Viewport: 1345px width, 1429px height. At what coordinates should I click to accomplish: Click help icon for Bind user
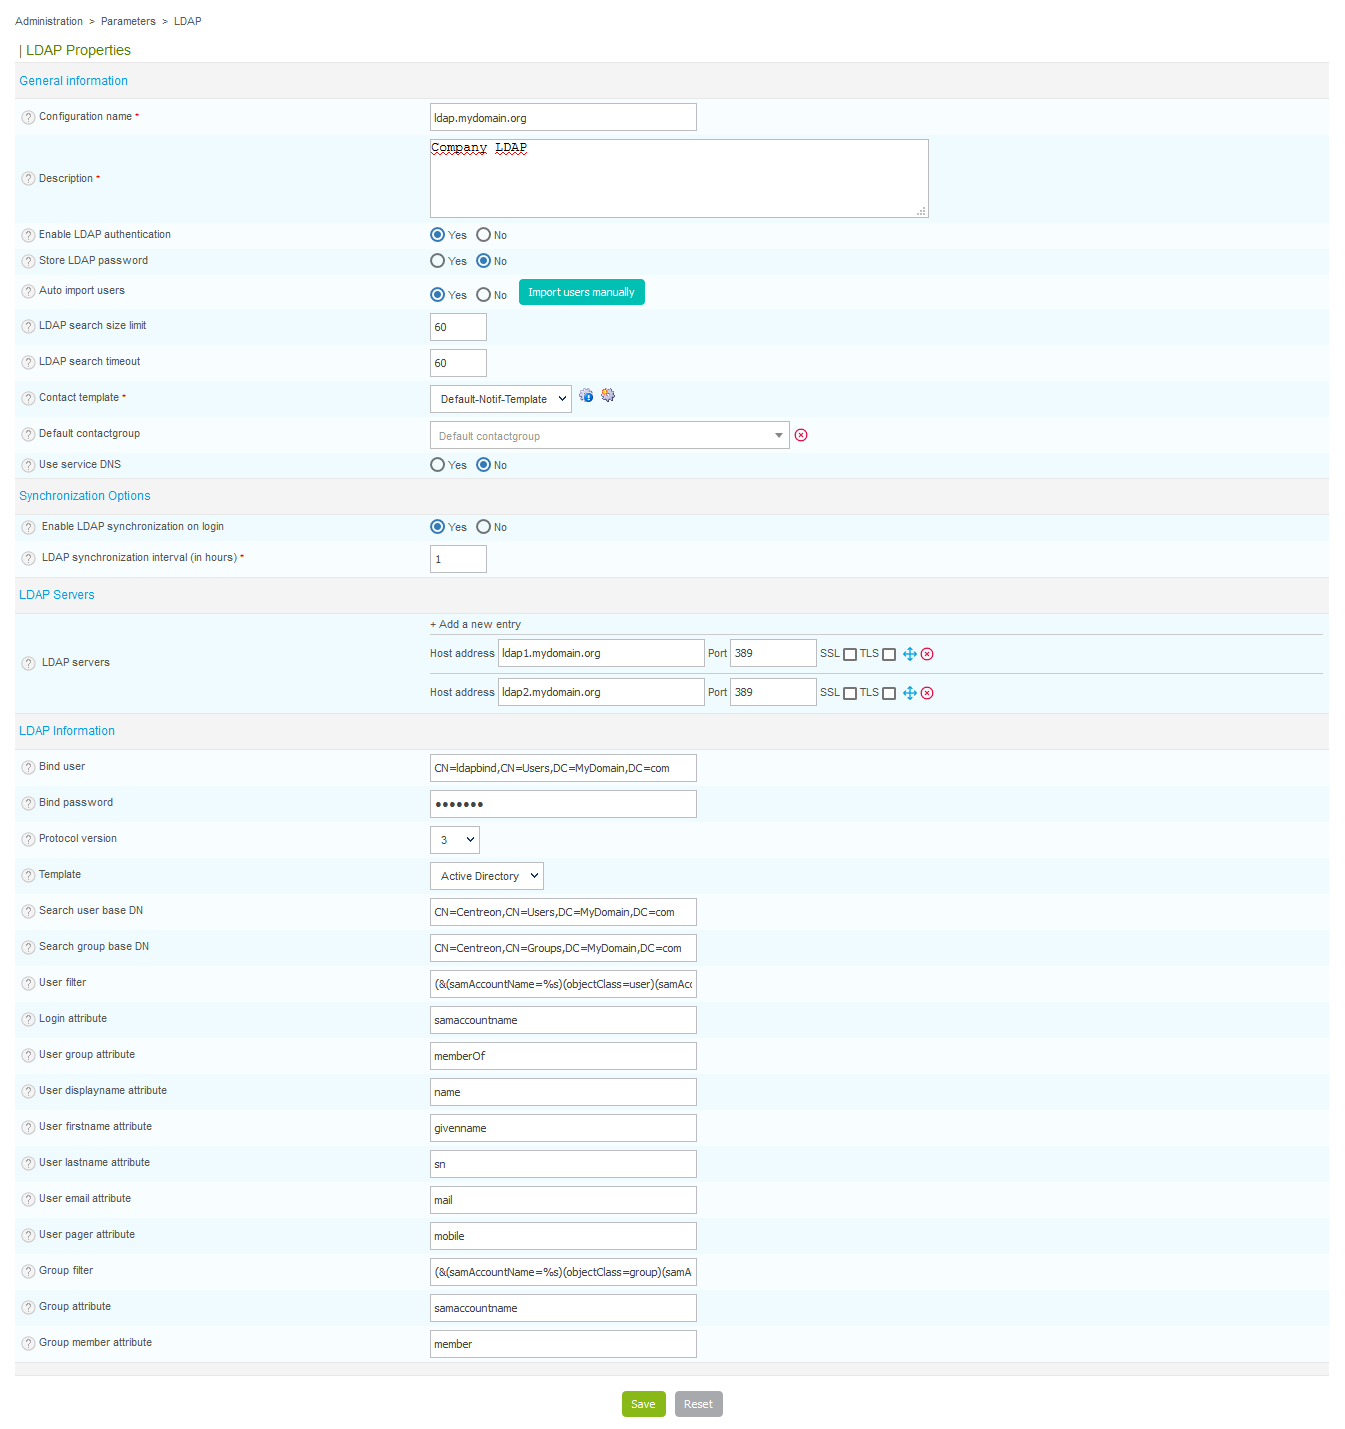point(28,768)
